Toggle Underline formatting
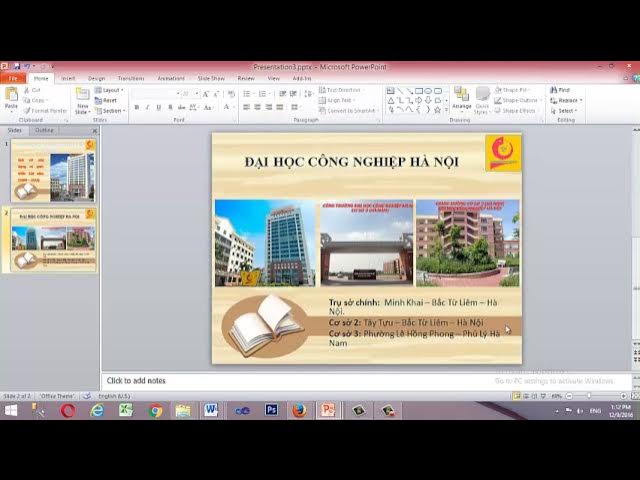 (158, 107)
